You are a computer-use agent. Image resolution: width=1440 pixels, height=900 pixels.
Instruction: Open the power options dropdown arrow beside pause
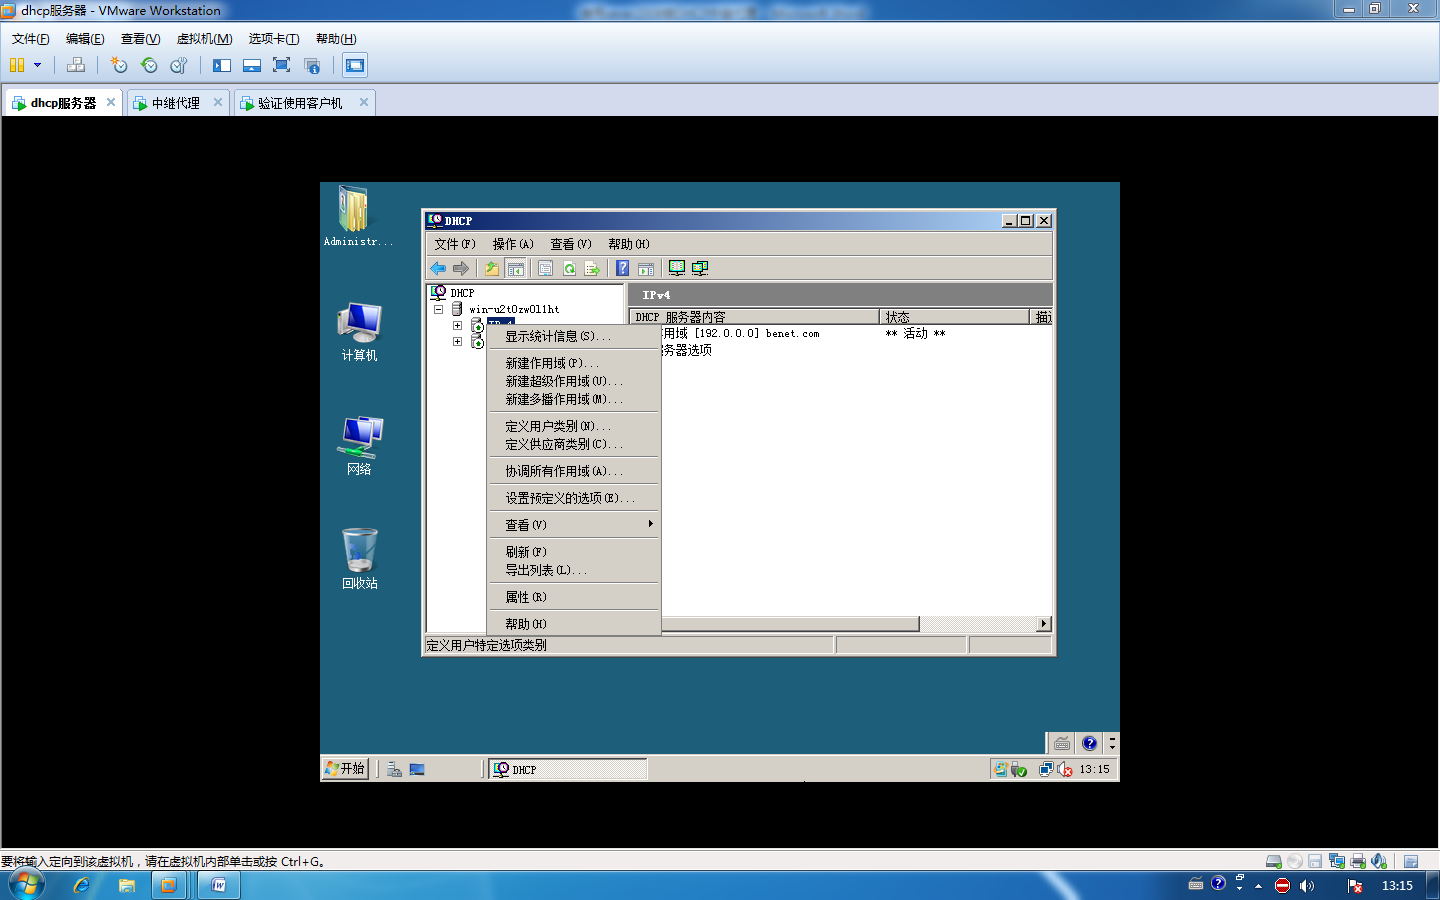[x=38, y=65]
